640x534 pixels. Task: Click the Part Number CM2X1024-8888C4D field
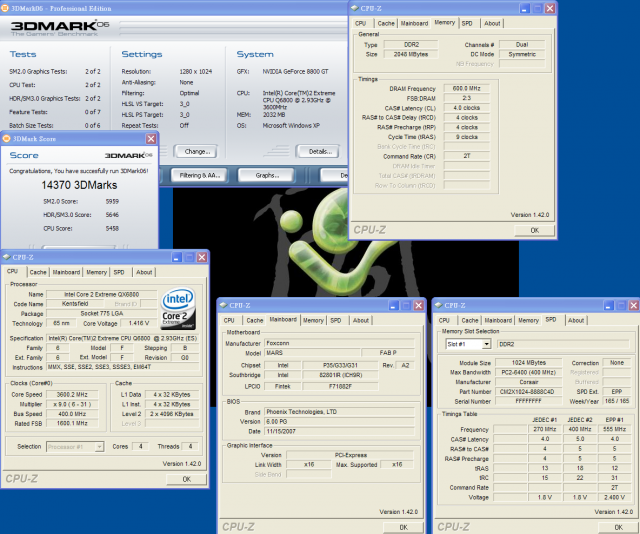528,392
